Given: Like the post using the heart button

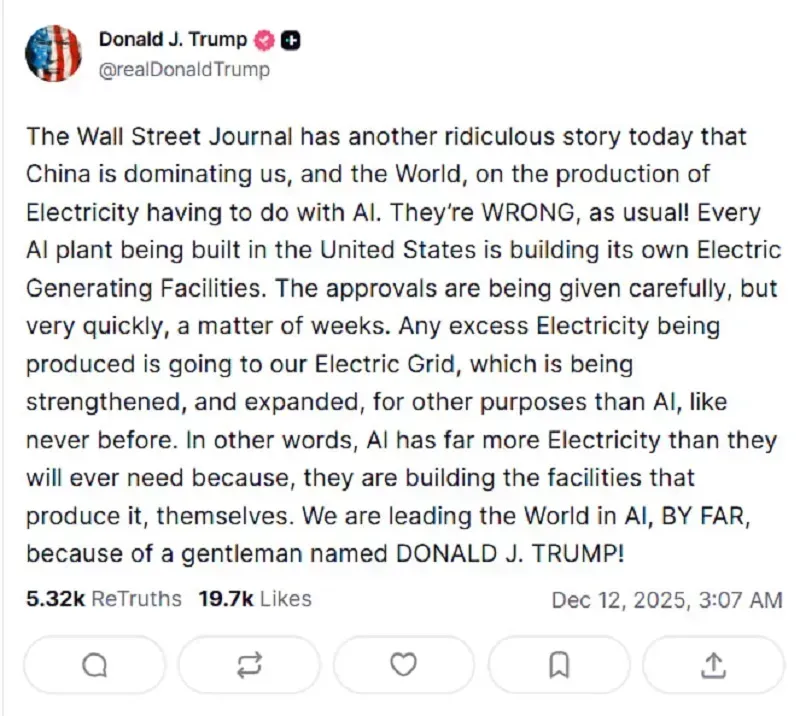Looking at the screenshot, I should (404, 664).
